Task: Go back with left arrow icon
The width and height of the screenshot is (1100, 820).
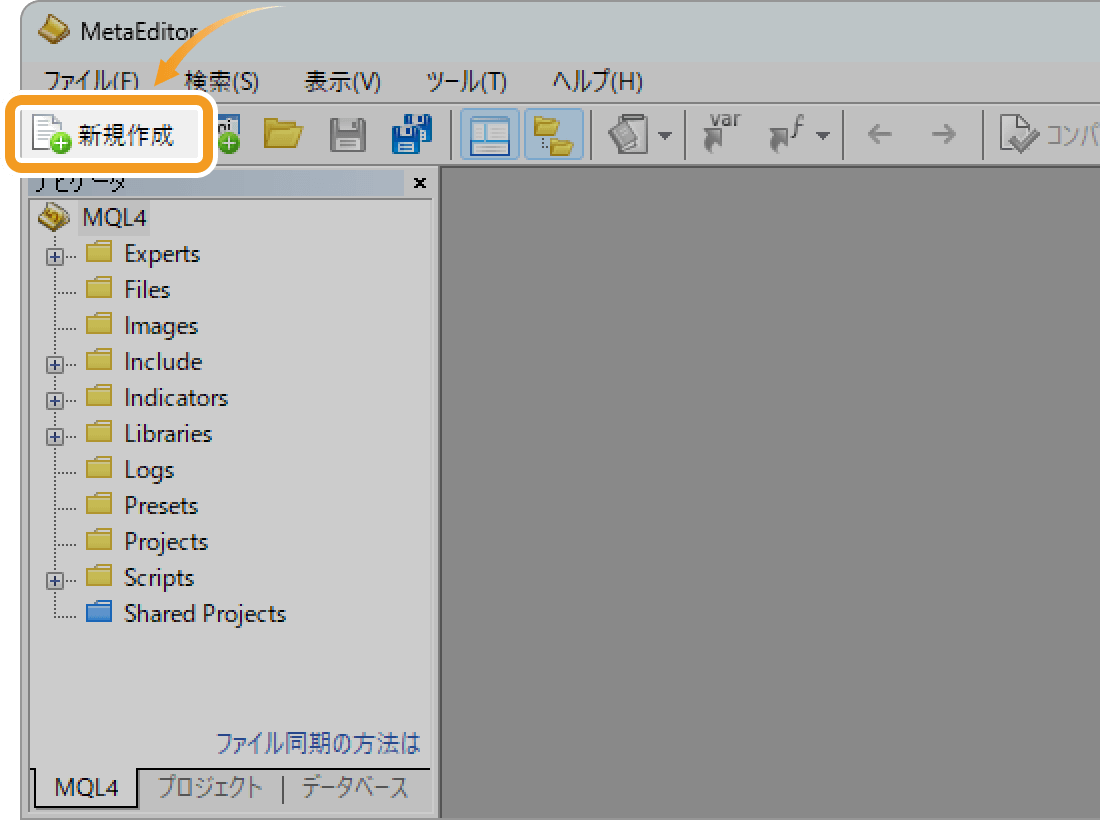Action: coord(880,134)
